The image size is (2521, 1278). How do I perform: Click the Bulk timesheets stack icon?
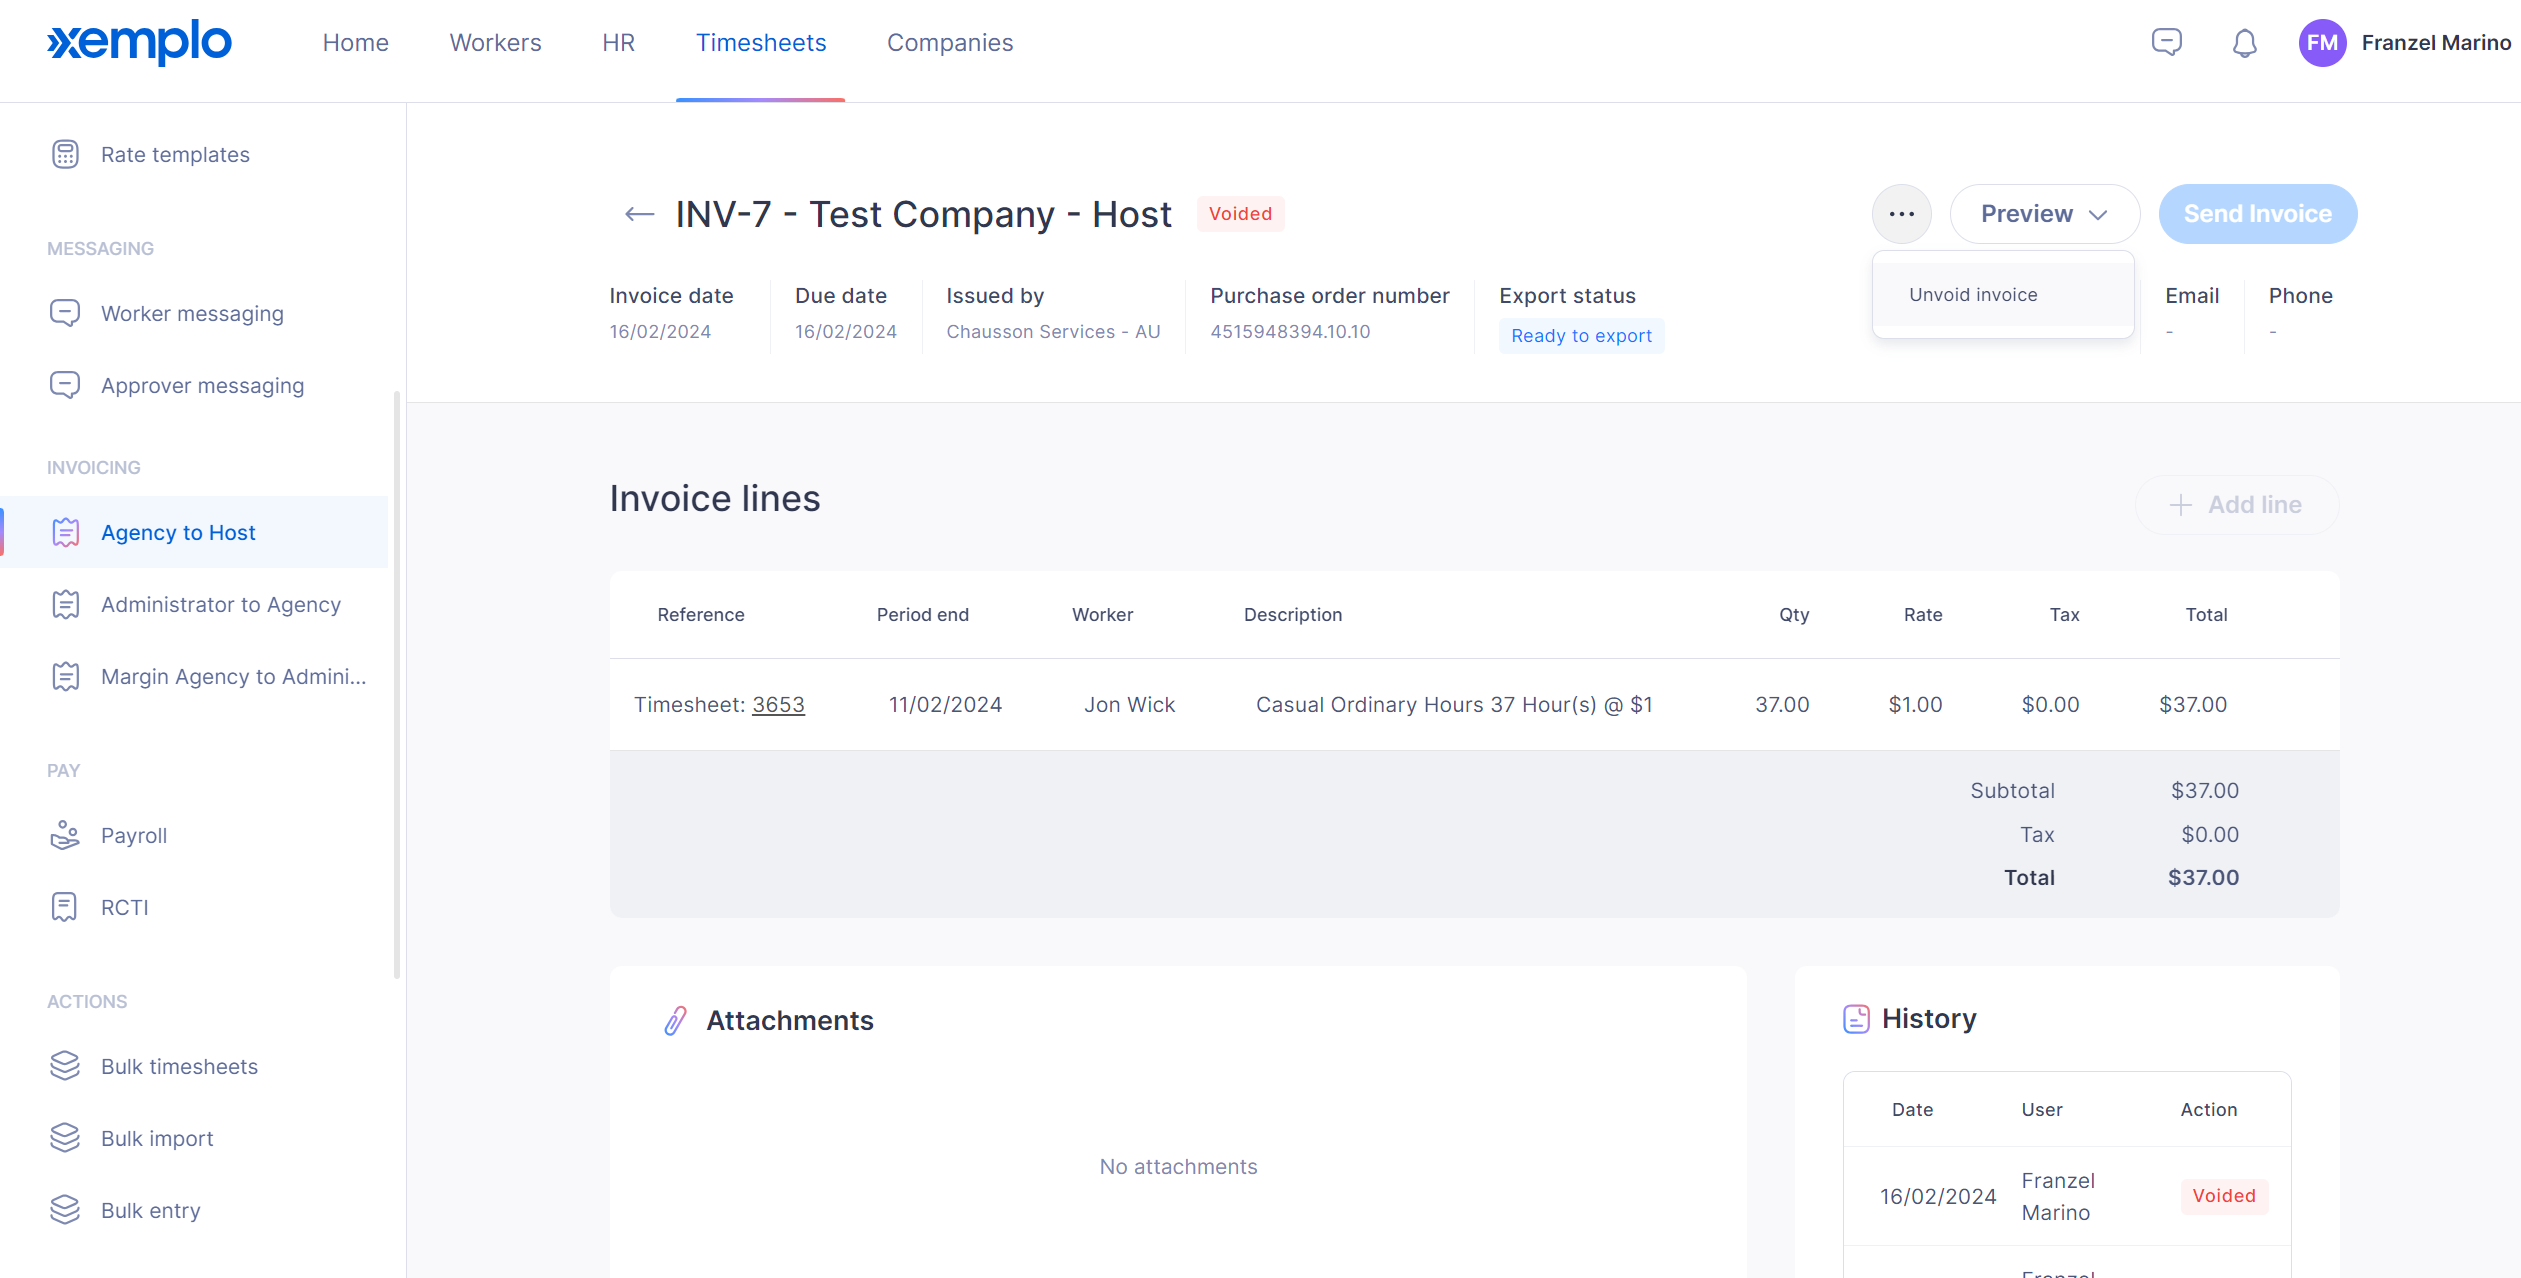(x=65, y=1066)
